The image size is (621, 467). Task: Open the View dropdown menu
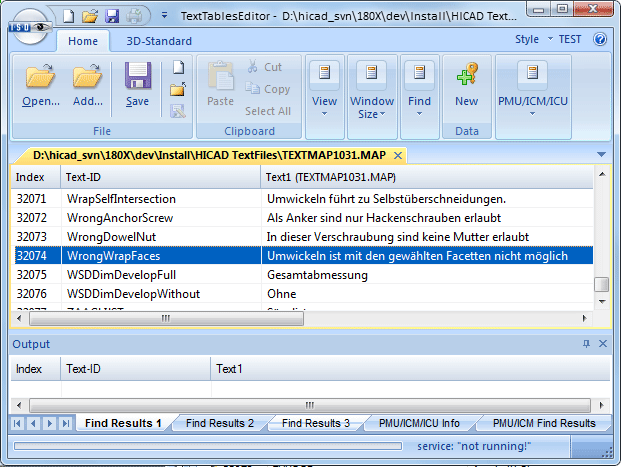[x=324, y=90]
